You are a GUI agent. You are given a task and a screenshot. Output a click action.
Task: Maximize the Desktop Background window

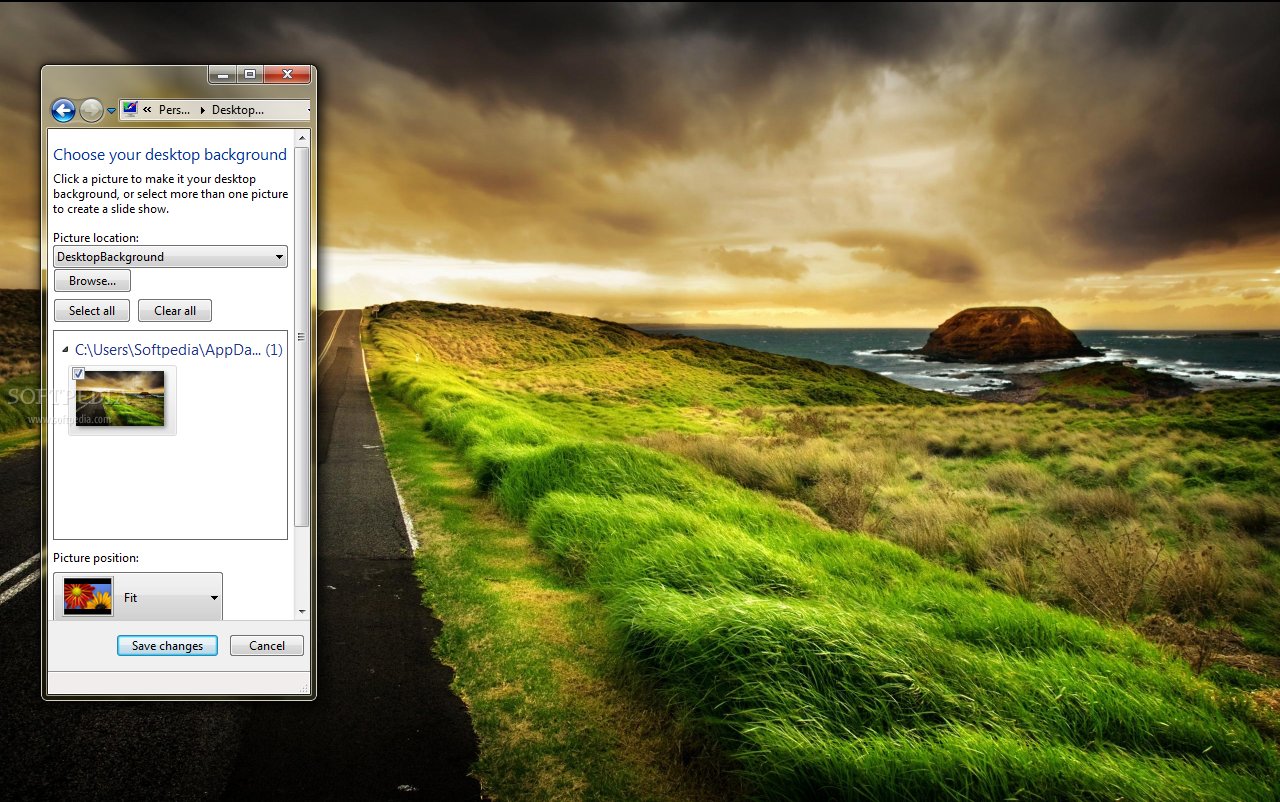click(x=250, y=74)
